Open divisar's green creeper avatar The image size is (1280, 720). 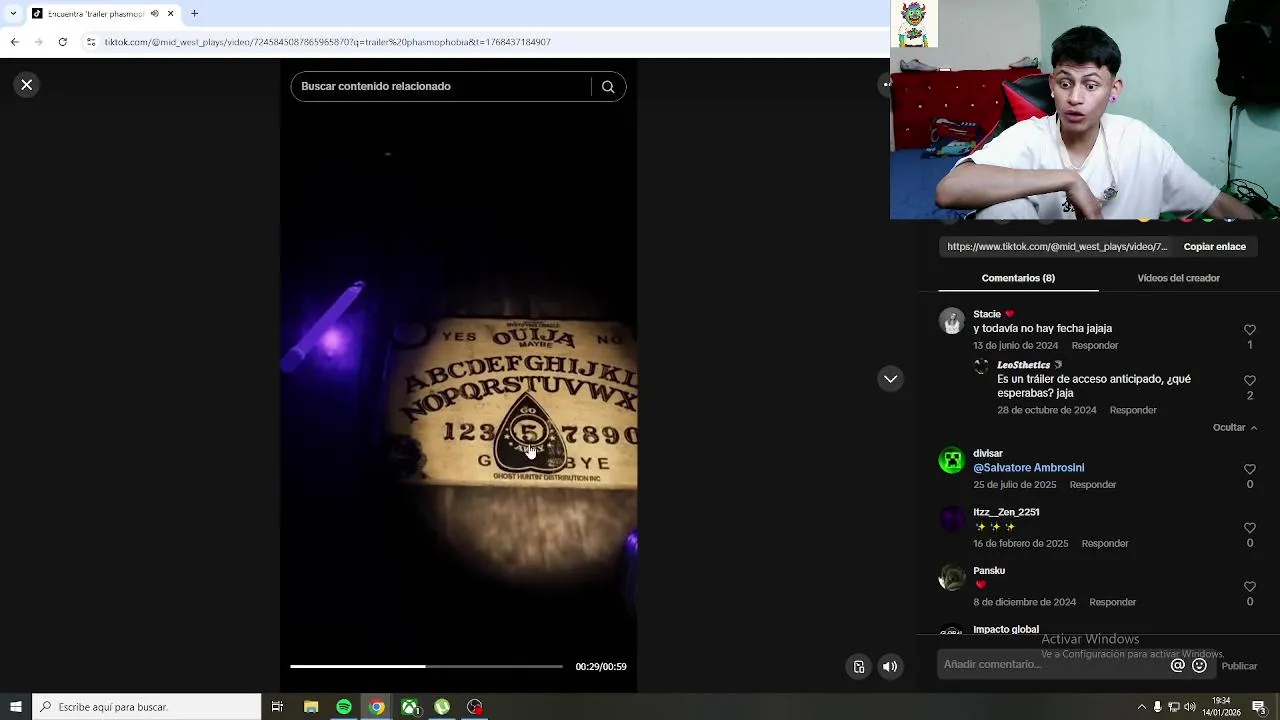coord(952,461)
